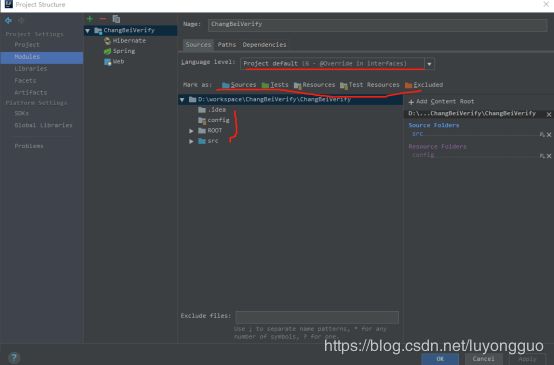This screenshot has width=554, height=365.
Task: Unmark src as source folder
Action: [x=549, y=135]
